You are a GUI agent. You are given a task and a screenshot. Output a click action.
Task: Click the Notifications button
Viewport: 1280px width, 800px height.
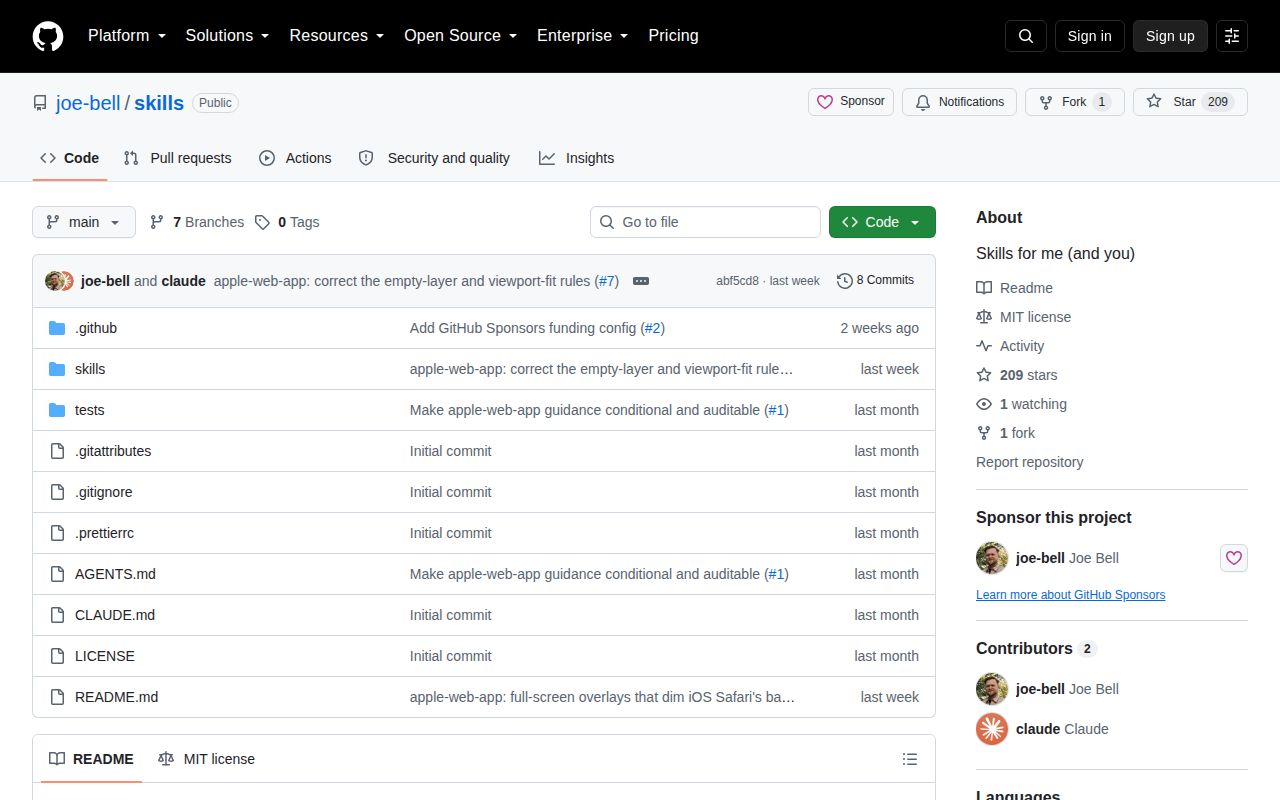pos(959,102)
